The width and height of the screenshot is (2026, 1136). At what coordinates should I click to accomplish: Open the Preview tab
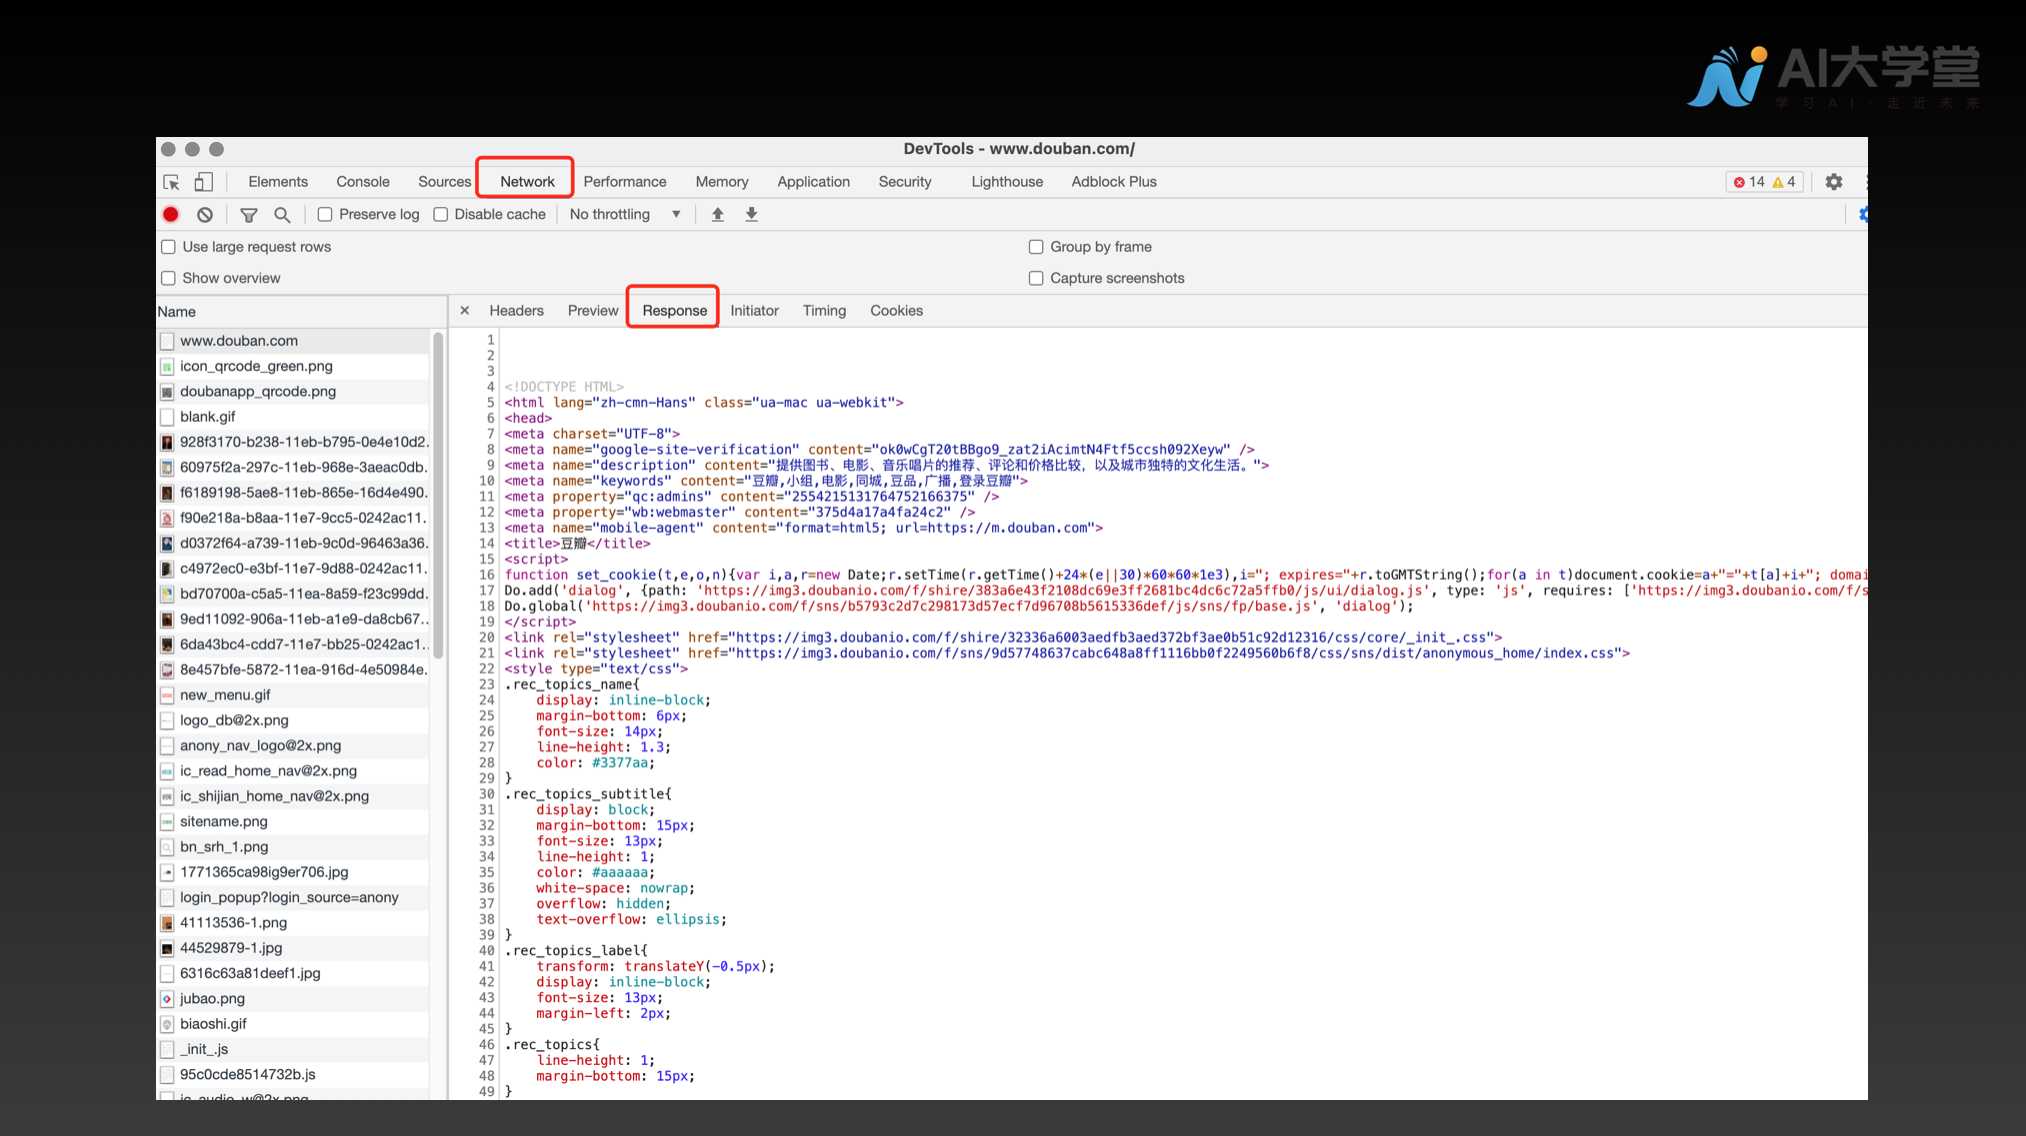[593, 311]
